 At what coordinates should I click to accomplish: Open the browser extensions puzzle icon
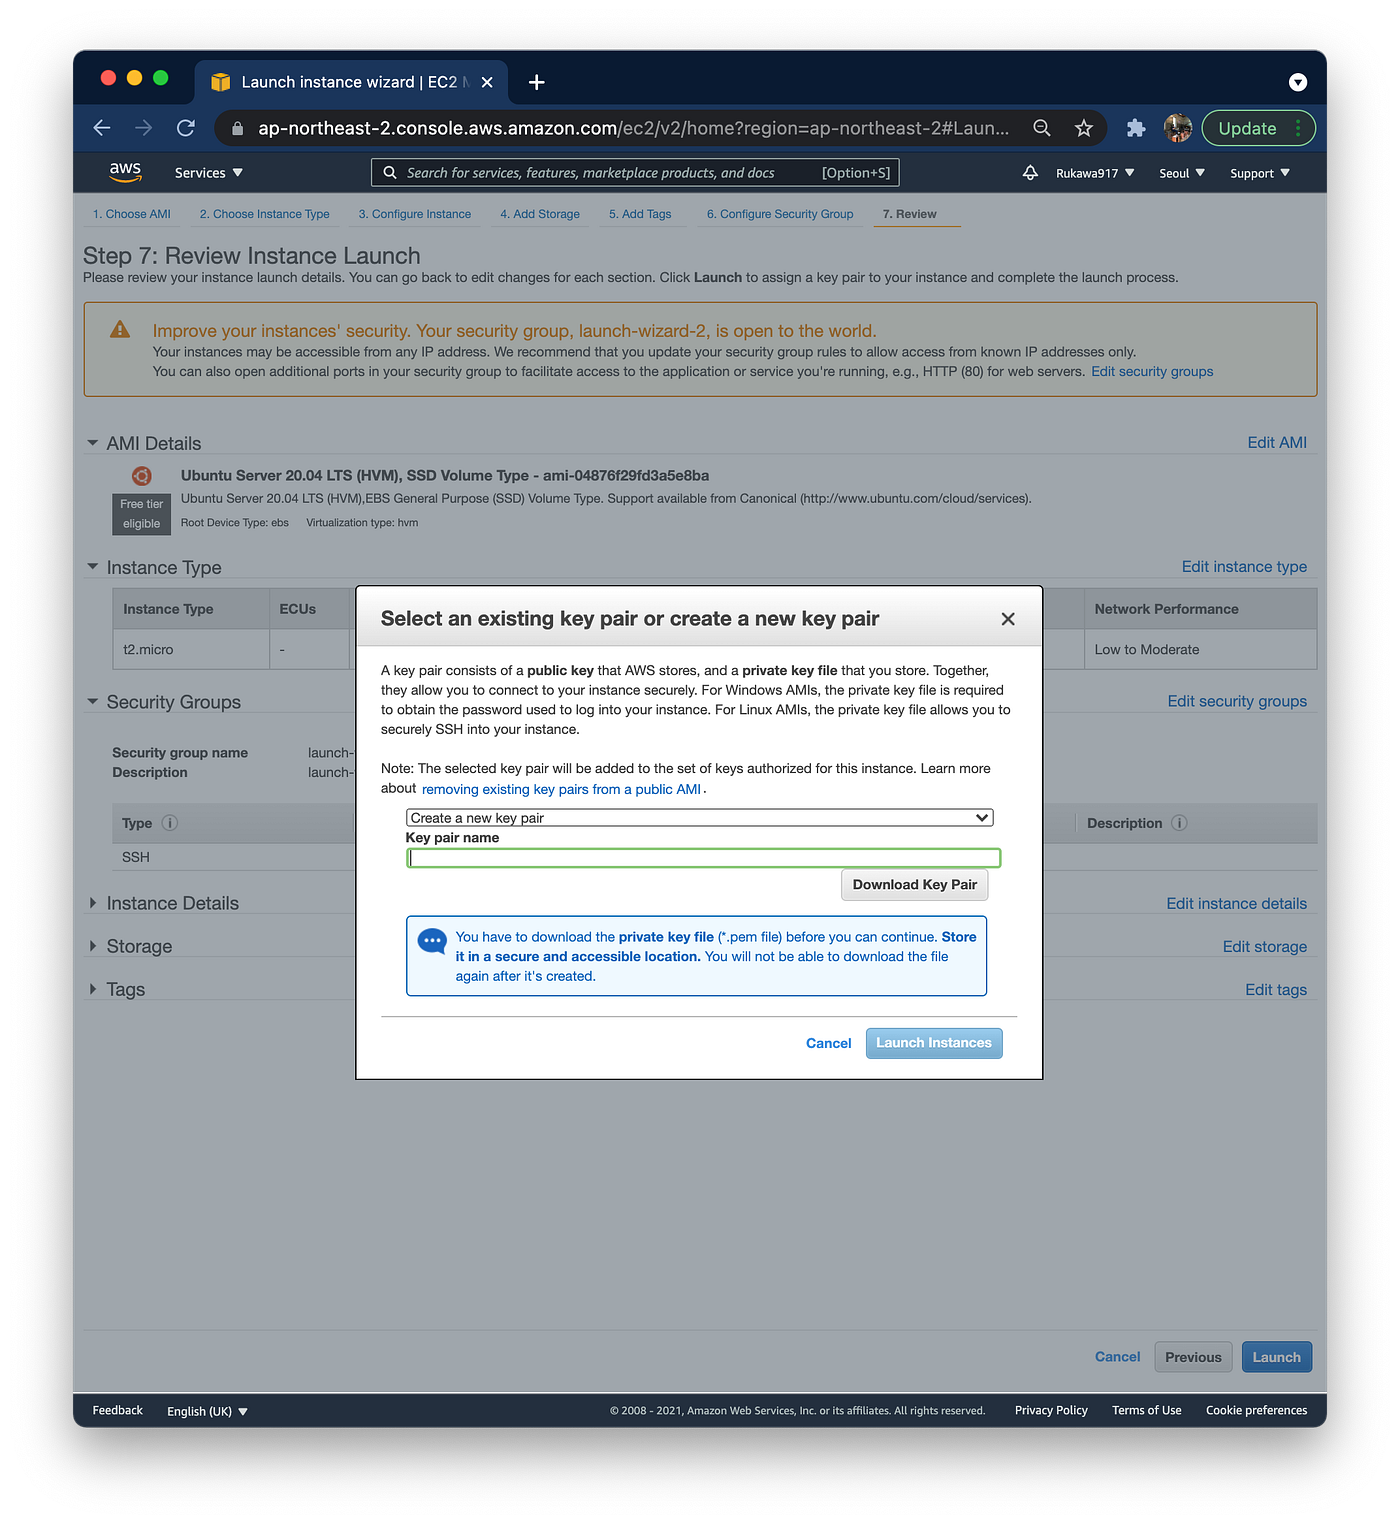coord(1136,128)
